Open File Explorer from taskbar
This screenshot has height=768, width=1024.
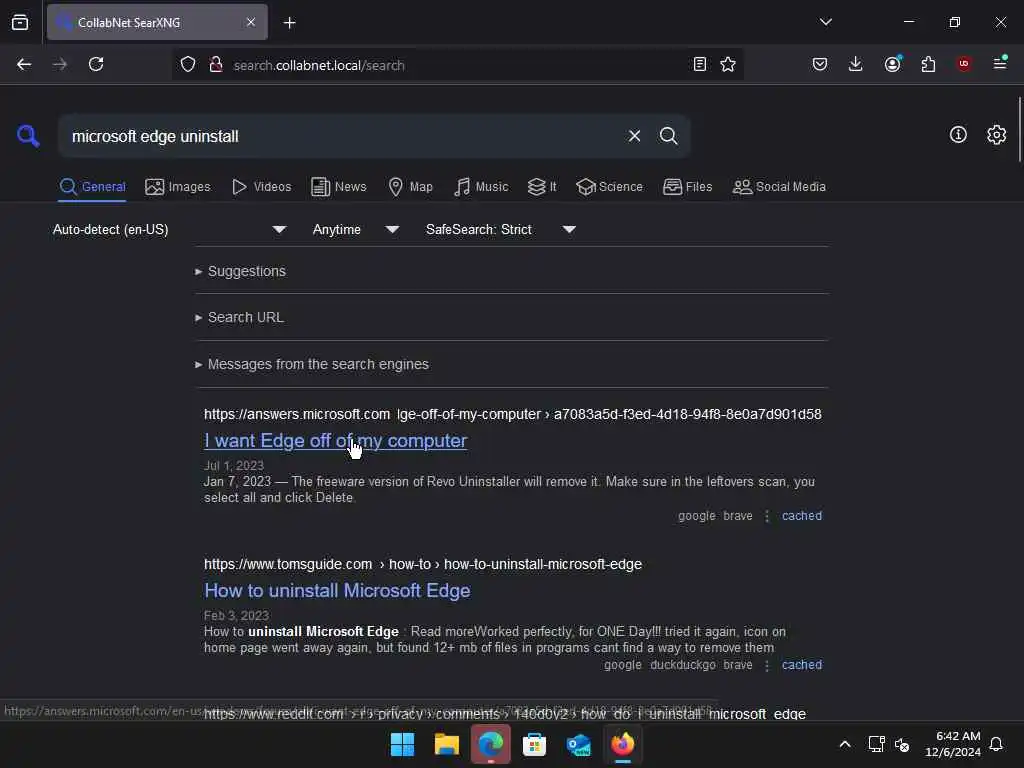click(x=447, y=744)
